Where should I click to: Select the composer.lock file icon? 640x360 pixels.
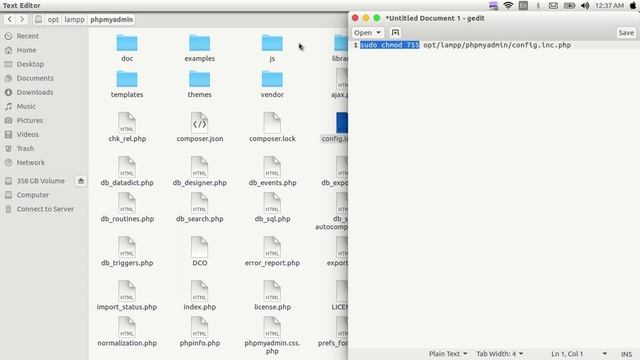(272, 123)
